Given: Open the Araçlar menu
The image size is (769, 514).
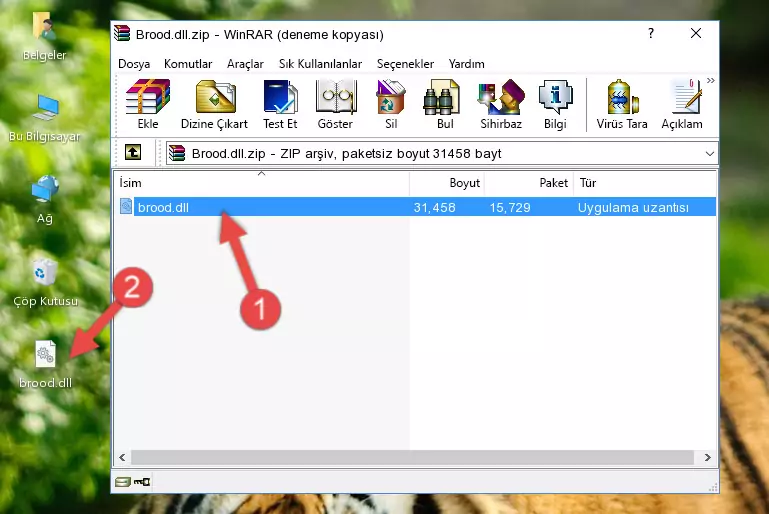Looking at the screenshot, I should [x=245, y=64].
